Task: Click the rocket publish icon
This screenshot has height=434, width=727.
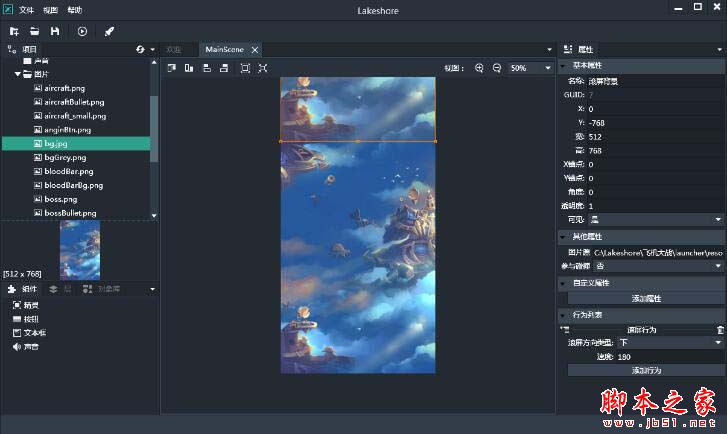Action: [109, 32]
